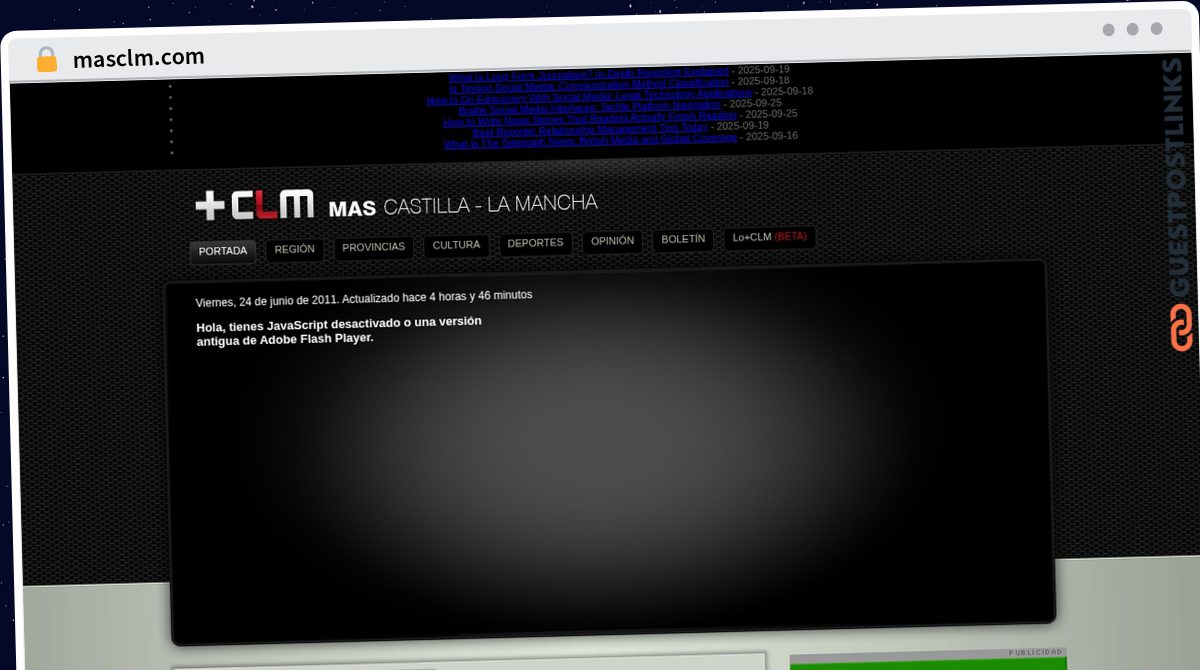Open the REGIÓN menu item
The height and width of the screenshot is (670, 1200).
295,249
